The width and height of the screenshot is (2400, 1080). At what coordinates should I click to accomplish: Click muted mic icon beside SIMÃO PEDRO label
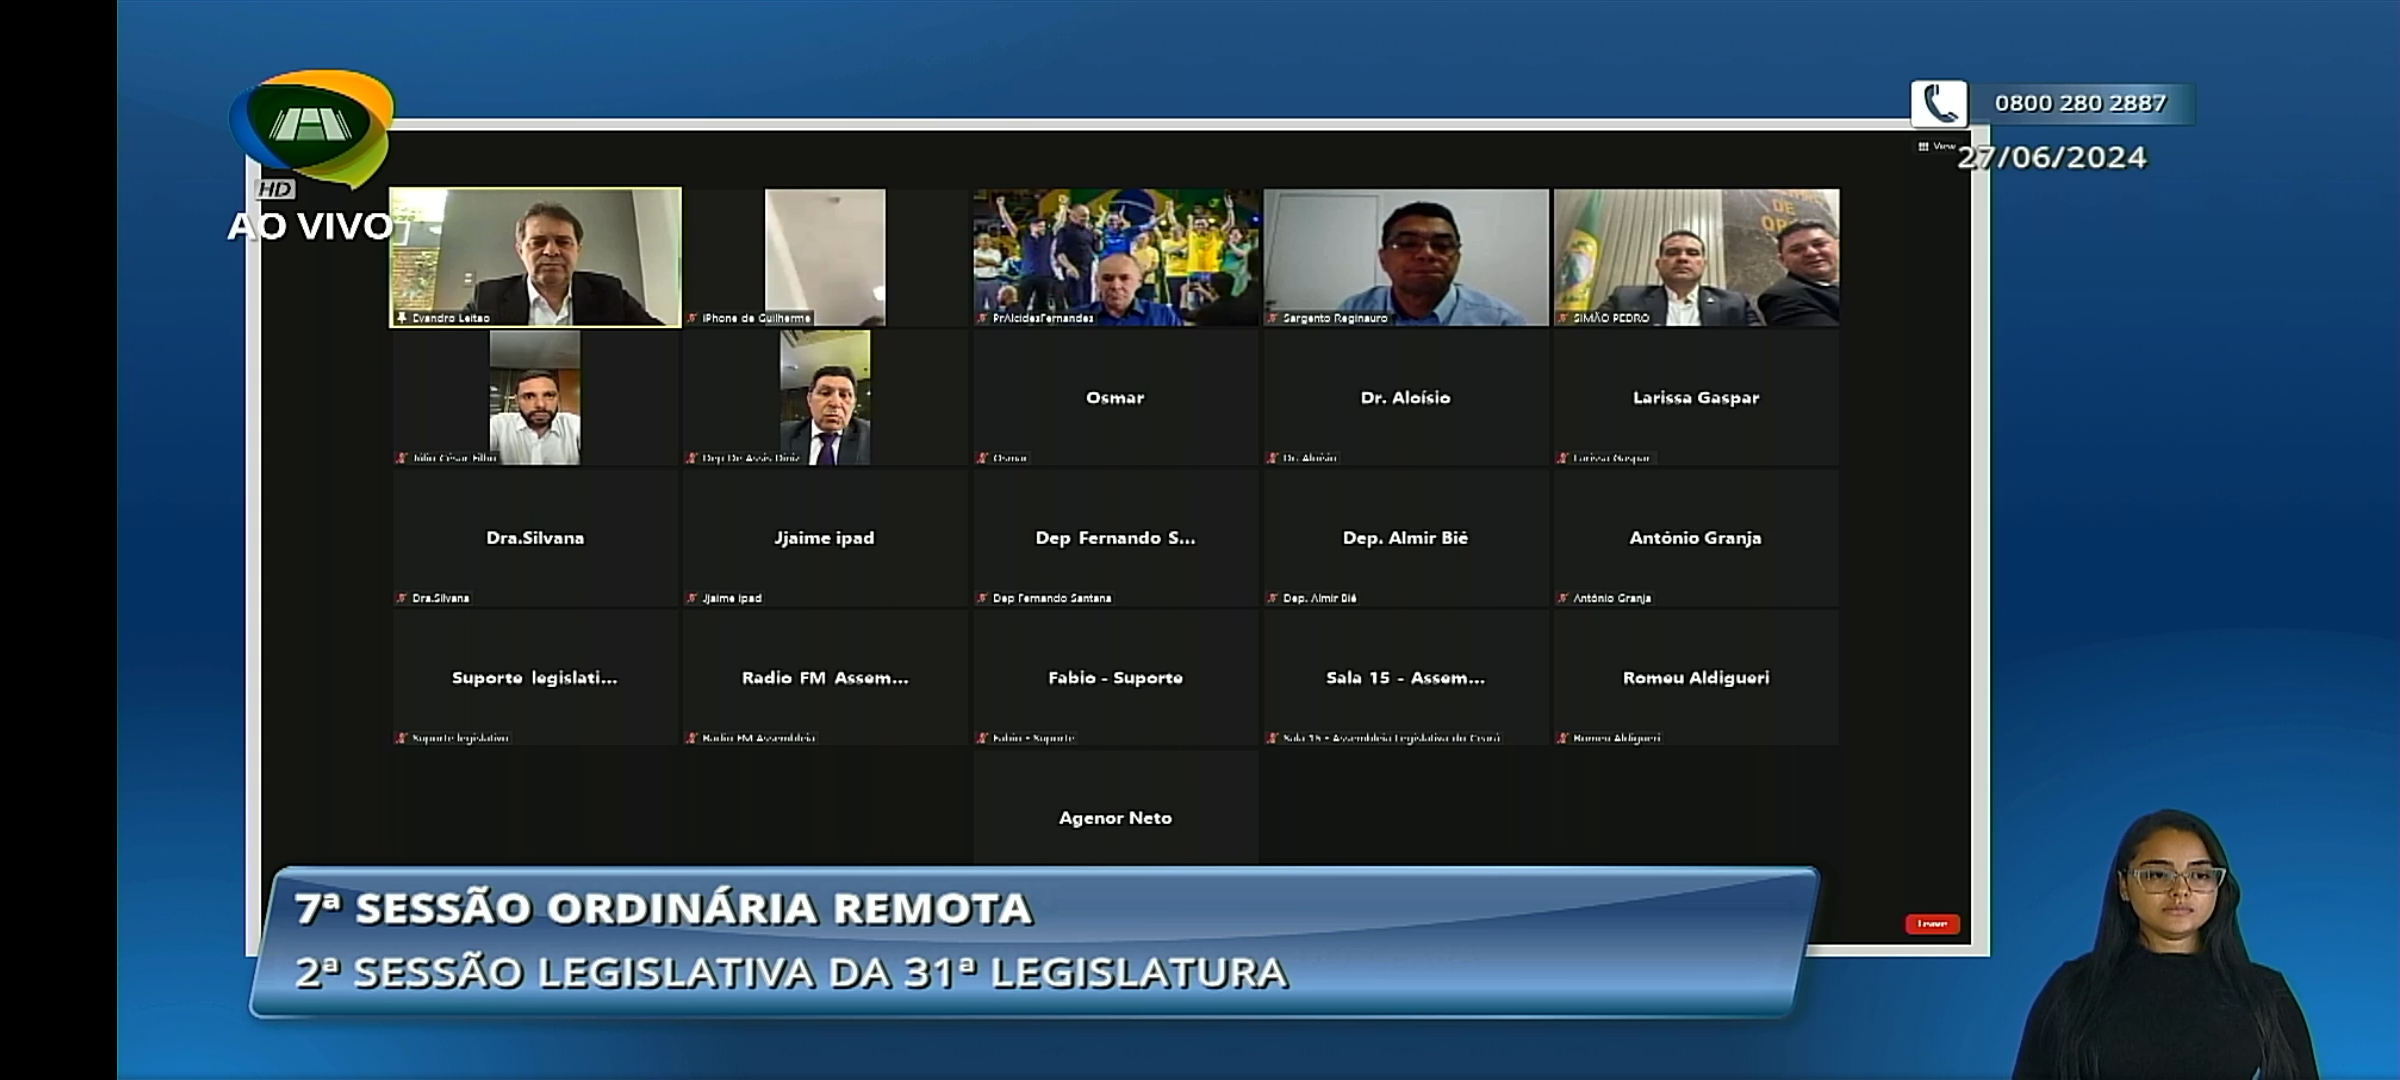[x=1563, y=318]
